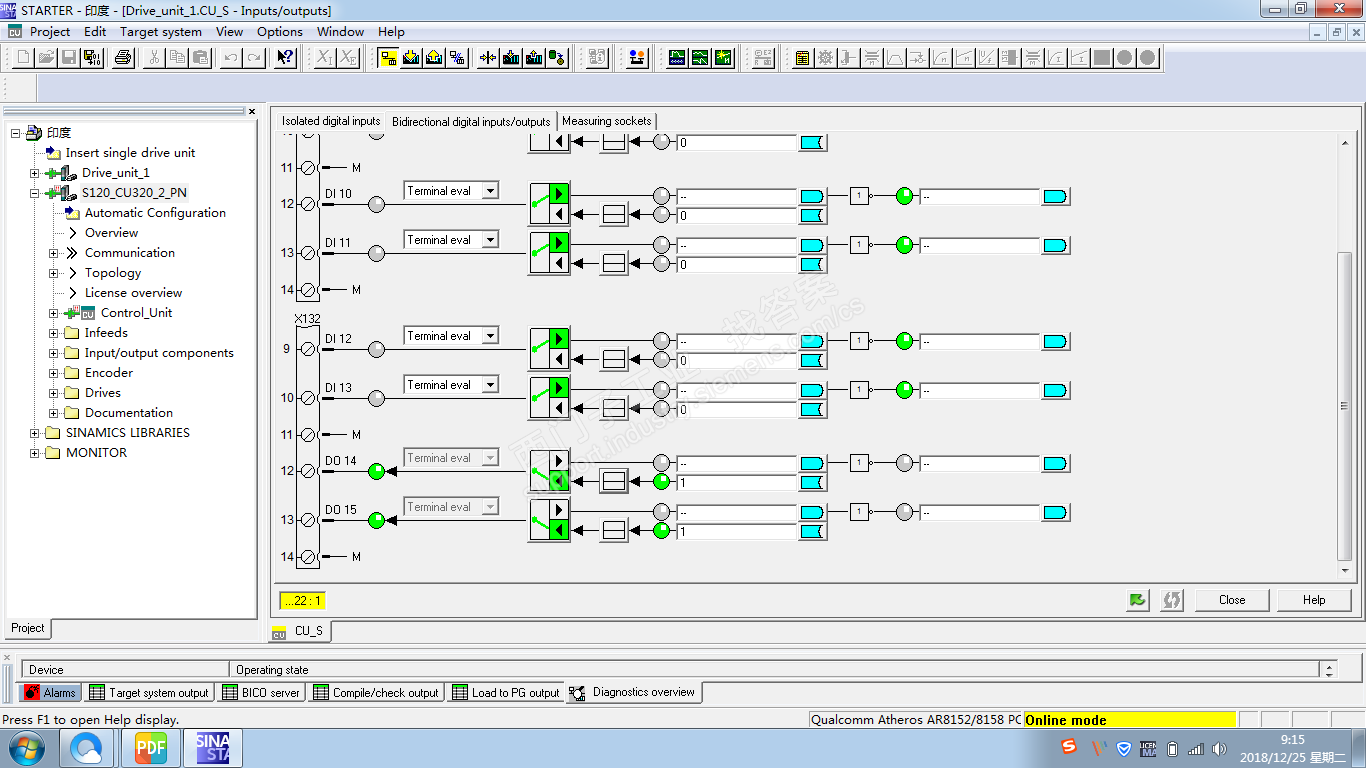Open the Project menu
The height and width of the screenshot is (768, 1366).
point(50,31)
